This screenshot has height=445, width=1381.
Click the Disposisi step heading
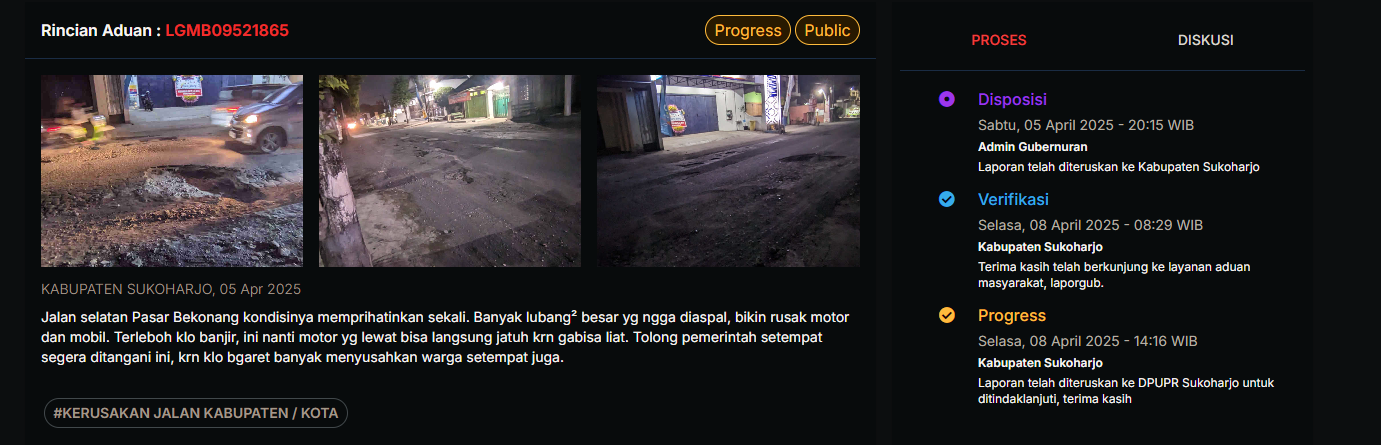pos(1012,99)
